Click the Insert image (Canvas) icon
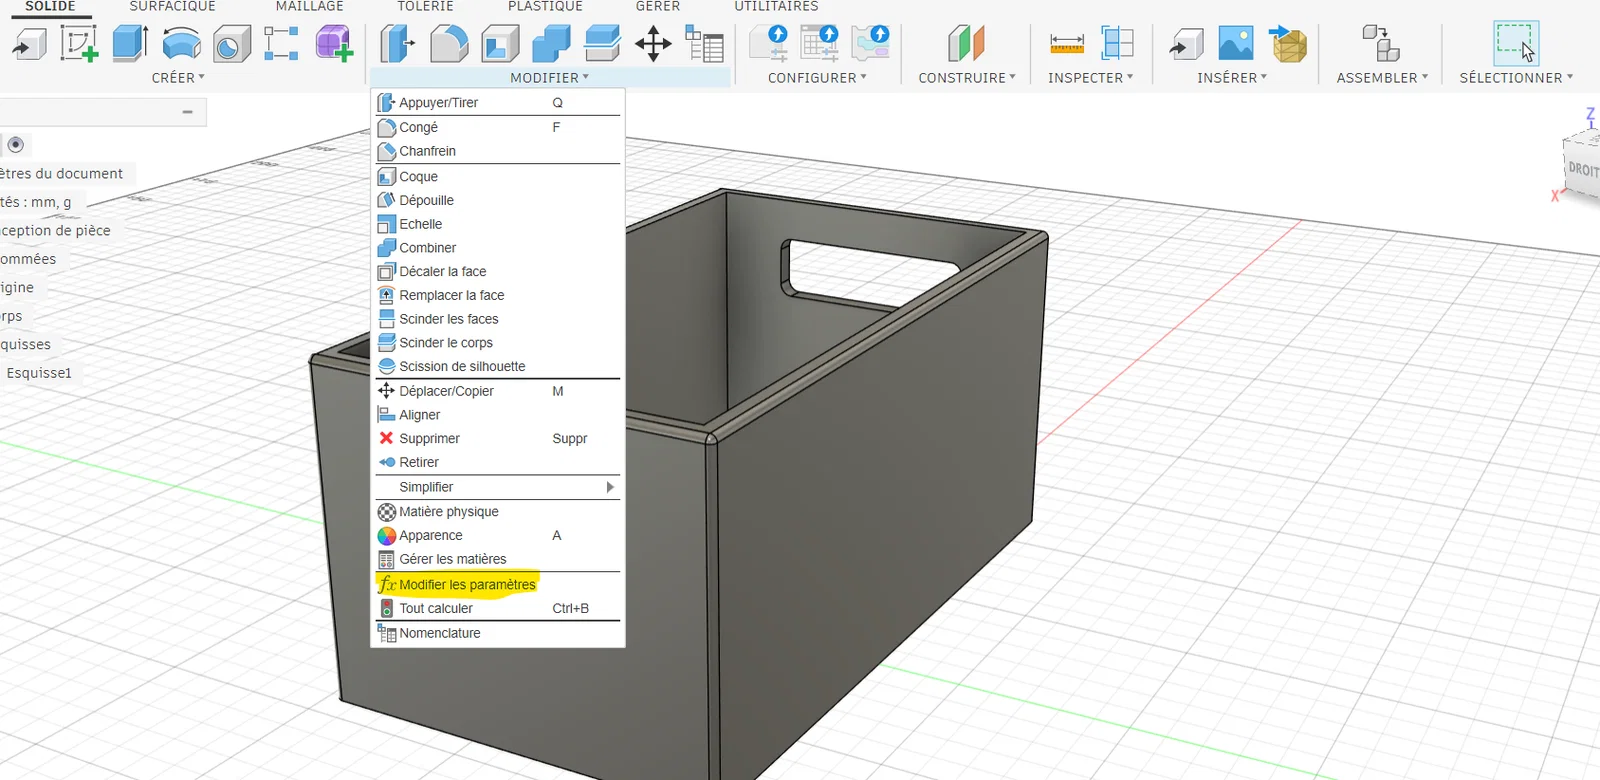Image resolution: width=1600 pixels, height=780 pixels. pos(1236,44)
